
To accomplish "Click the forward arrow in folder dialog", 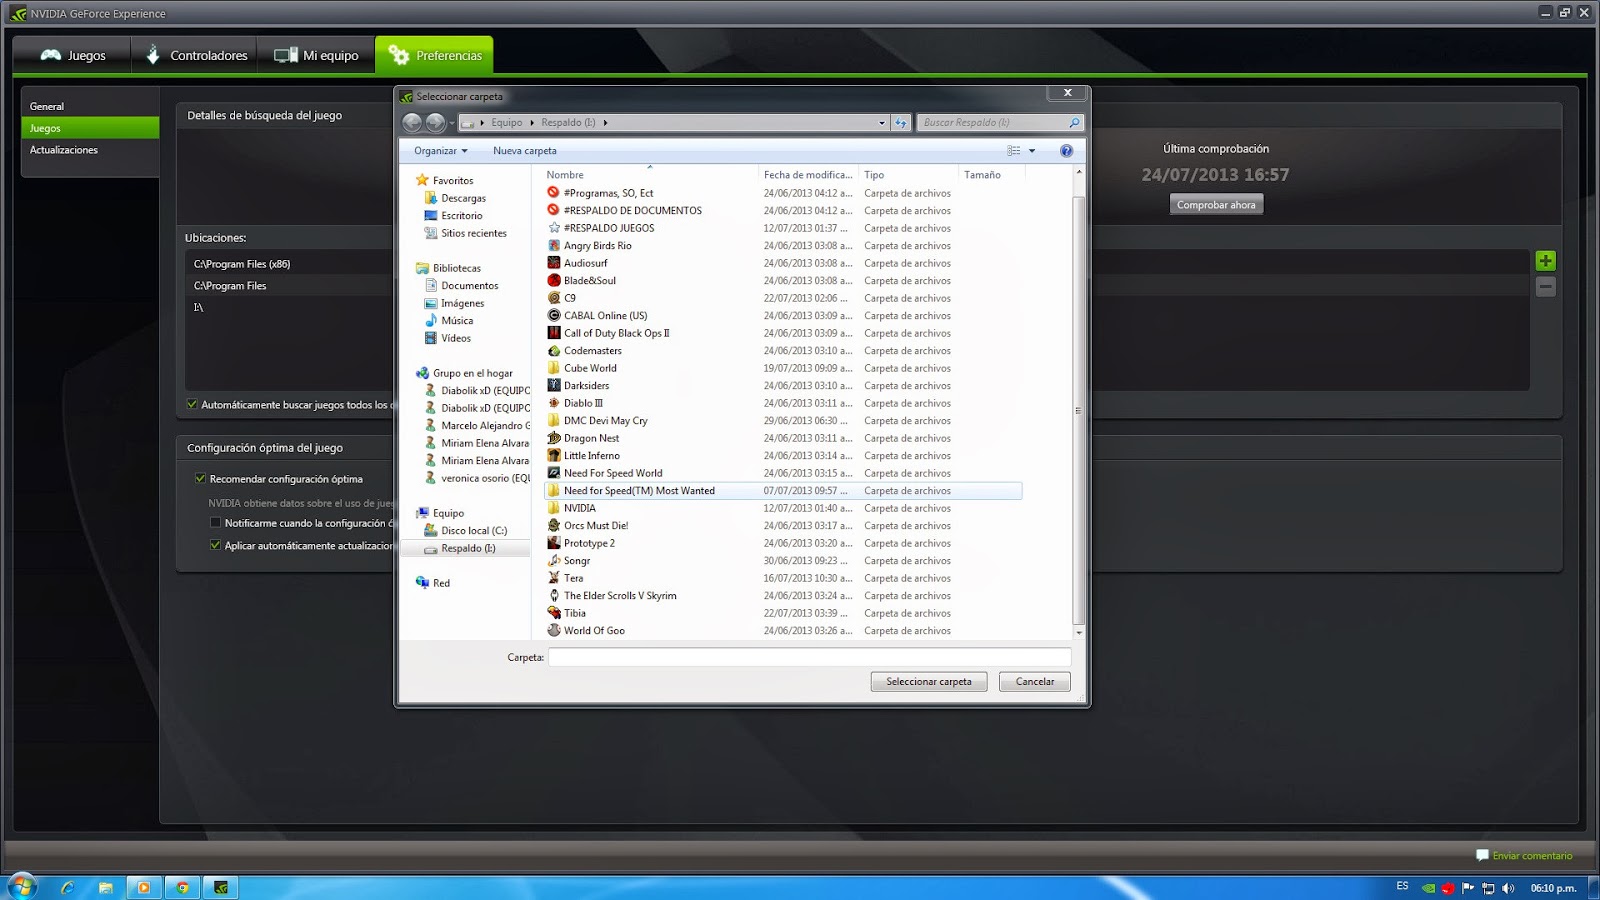I will [x=435, y=122].
